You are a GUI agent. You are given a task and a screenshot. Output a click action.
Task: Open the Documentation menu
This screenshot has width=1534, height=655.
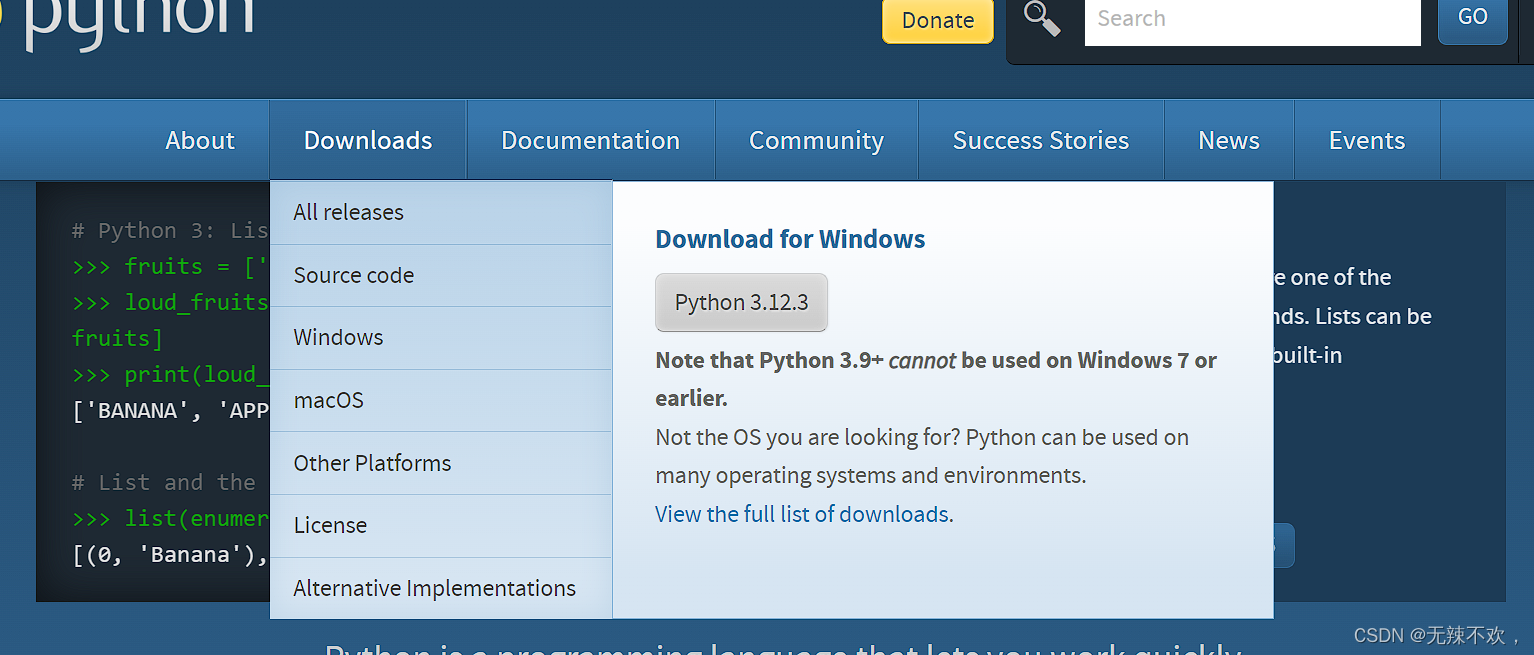click(590, 140)
